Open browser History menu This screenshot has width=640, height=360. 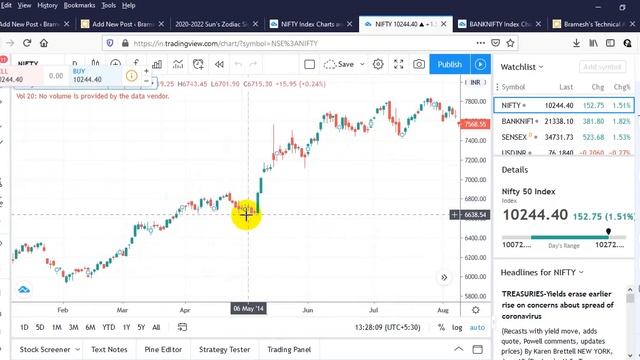pos(47,5)
